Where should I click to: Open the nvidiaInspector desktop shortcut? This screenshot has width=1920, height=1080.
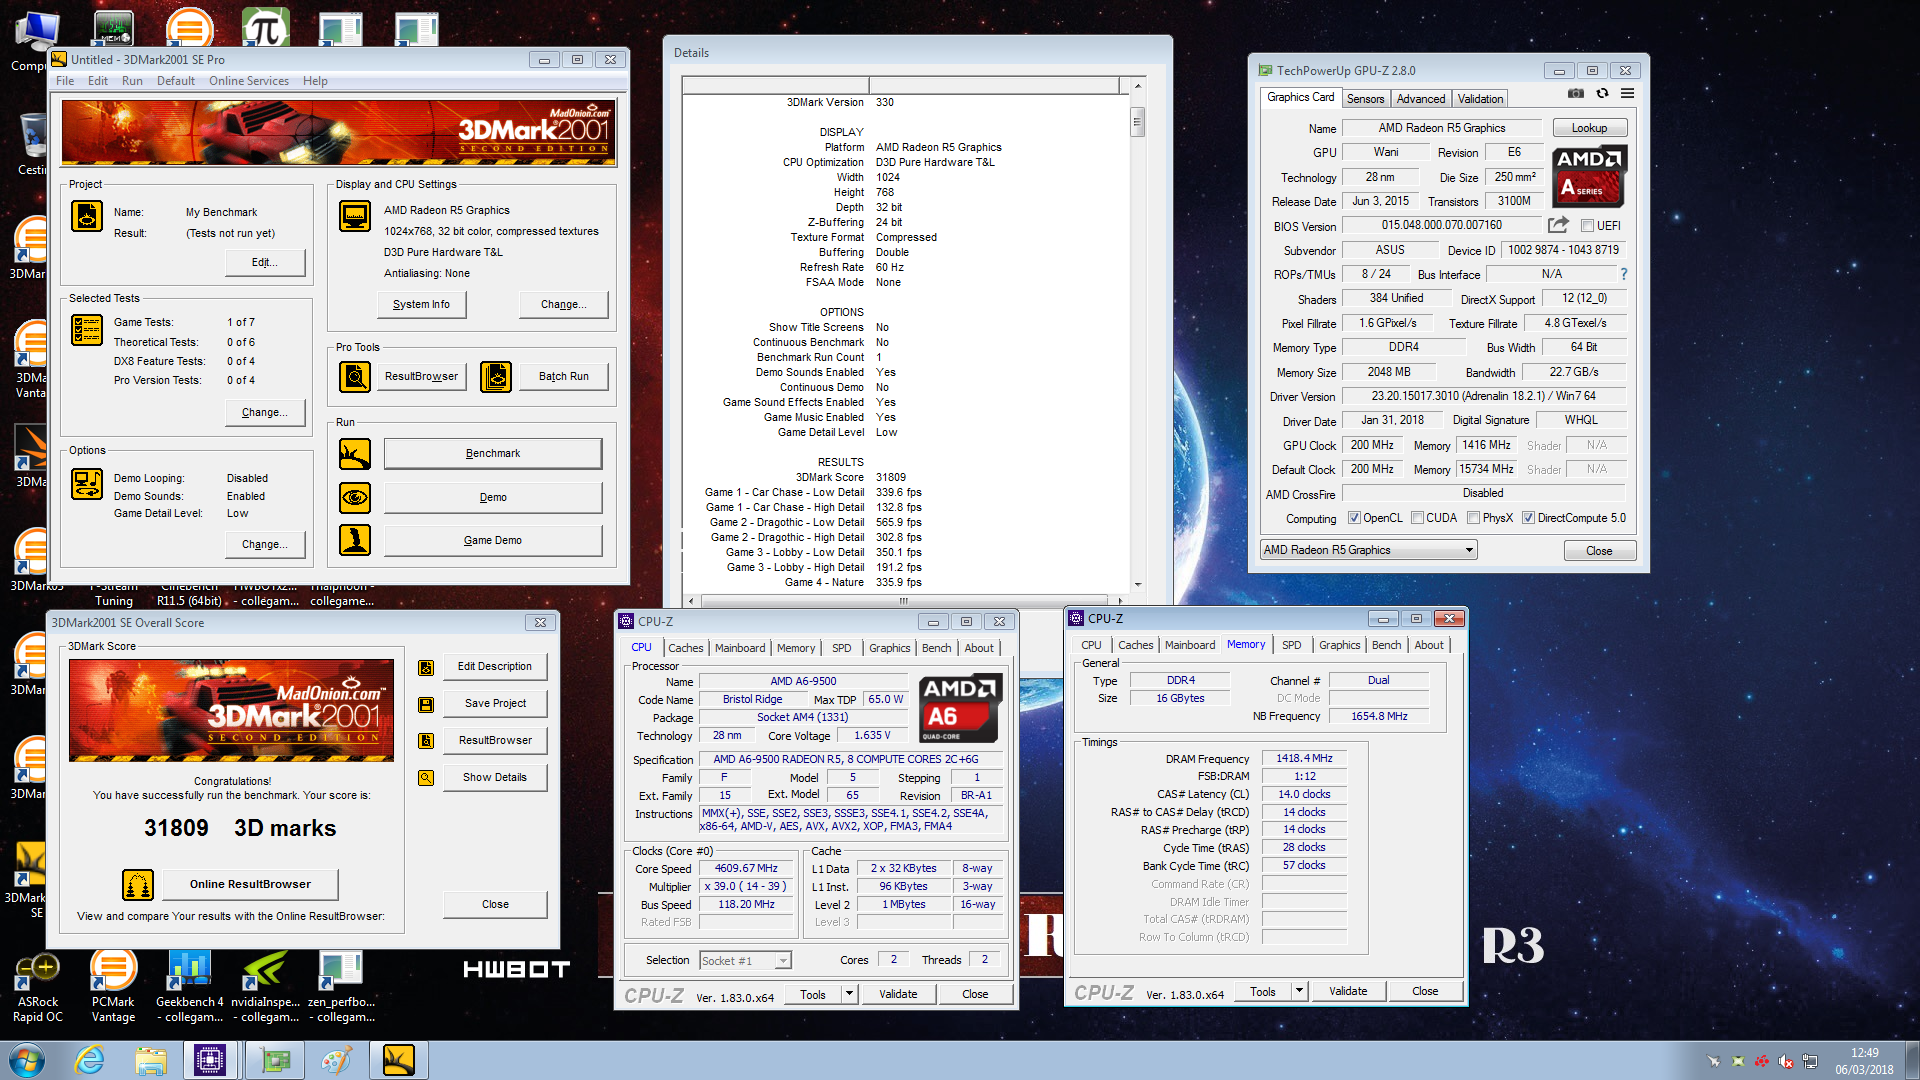point(265,988)
